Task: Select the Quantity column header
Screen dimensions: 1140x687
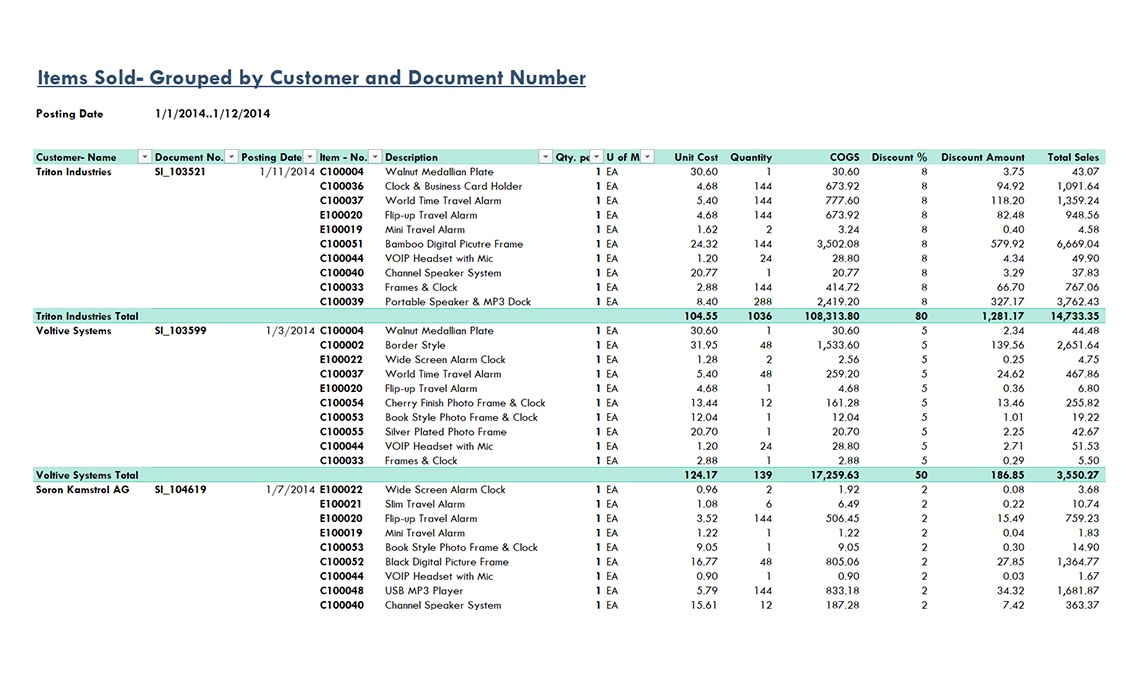Action: coord(751,157)
